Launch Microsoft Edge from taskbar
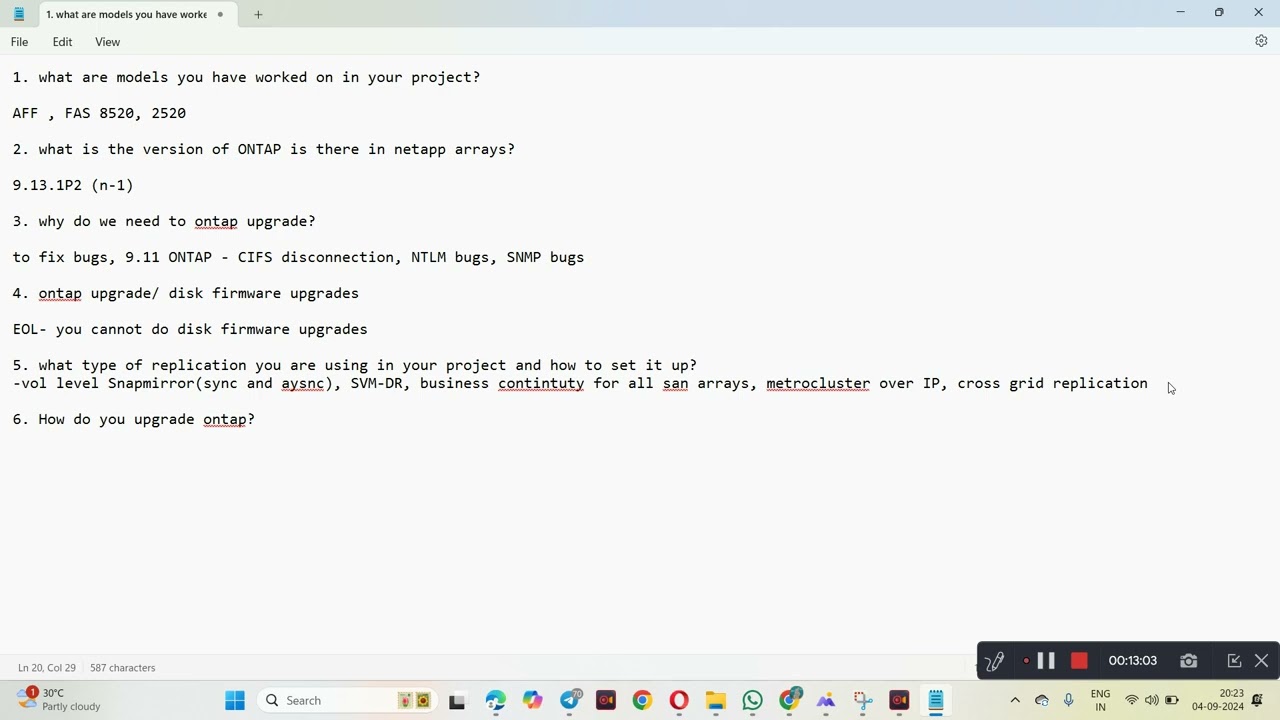The width and height of the screenshot is (1280, 720). click(496, 700)
